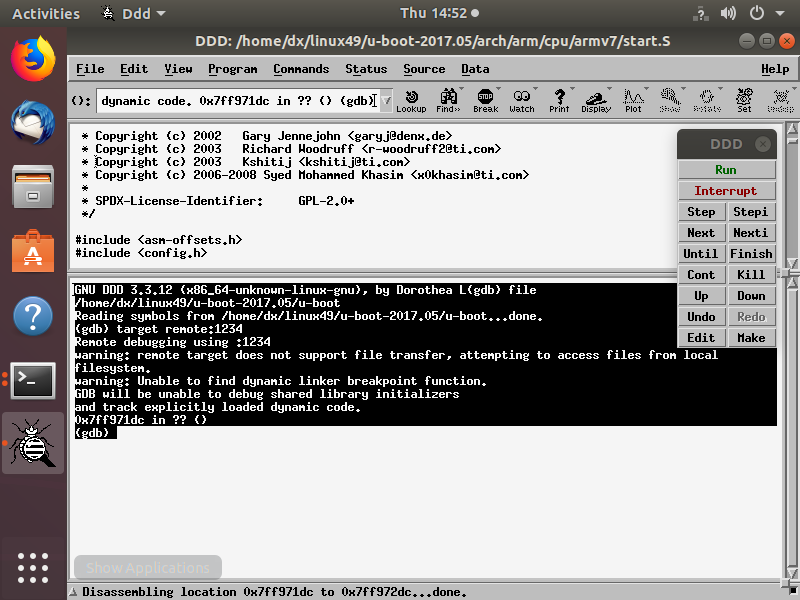This screenshot has width=800, height=600.
Task: Click the Watch eyes icon
Action: tap(521, 98)
